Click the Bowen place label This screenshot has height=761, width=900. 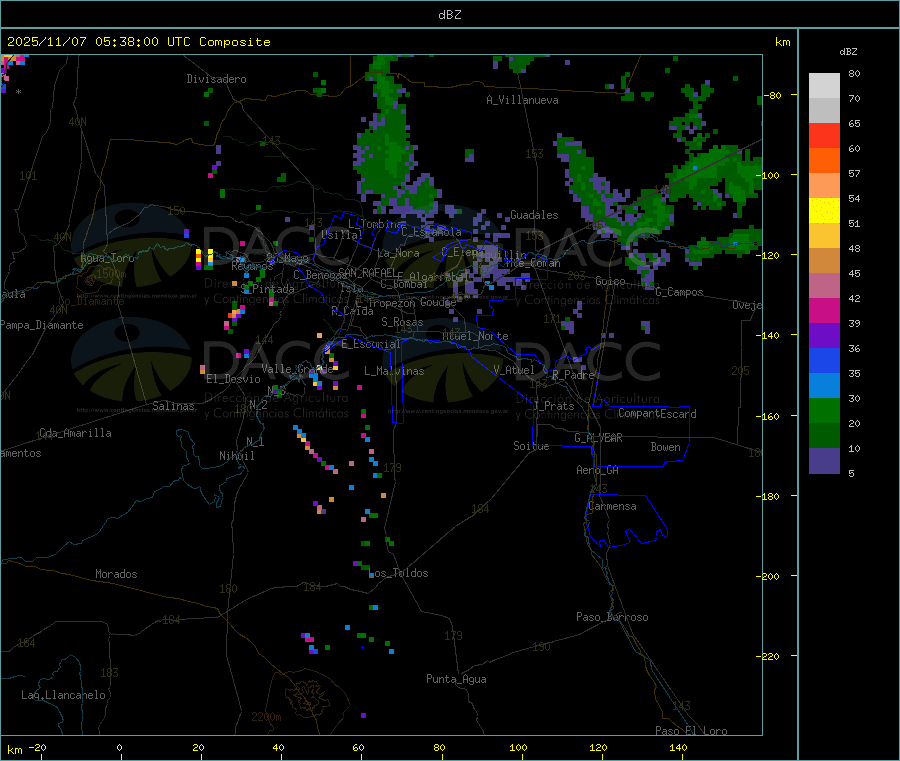(x=666, y=447)
